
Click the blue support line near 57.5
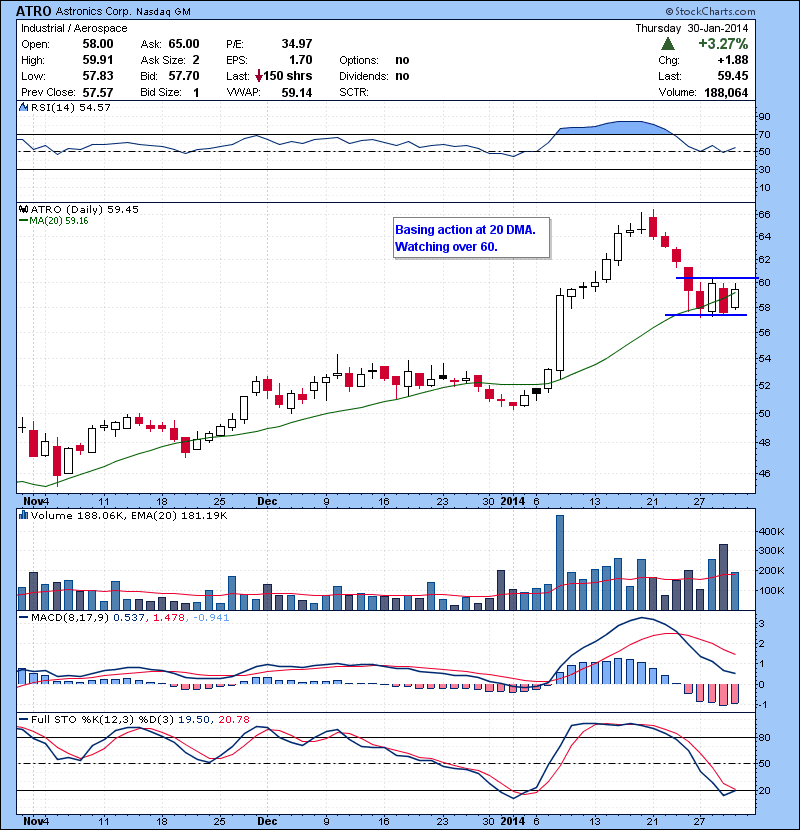706,315
